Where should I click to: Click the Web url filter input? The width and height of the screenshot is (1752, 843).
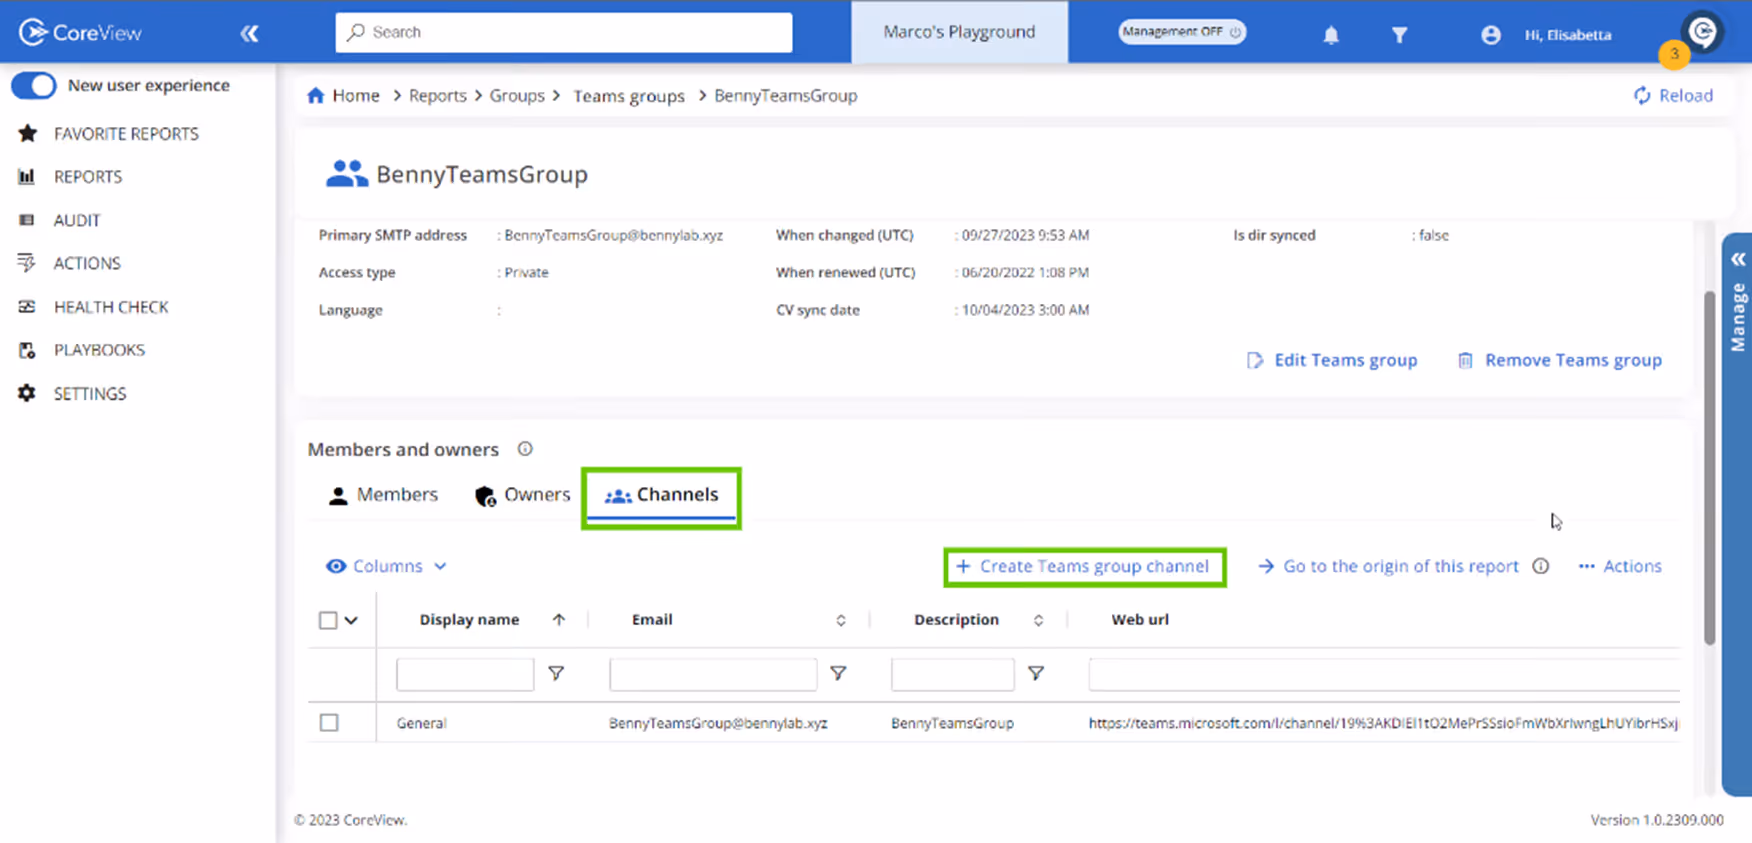1384,674
